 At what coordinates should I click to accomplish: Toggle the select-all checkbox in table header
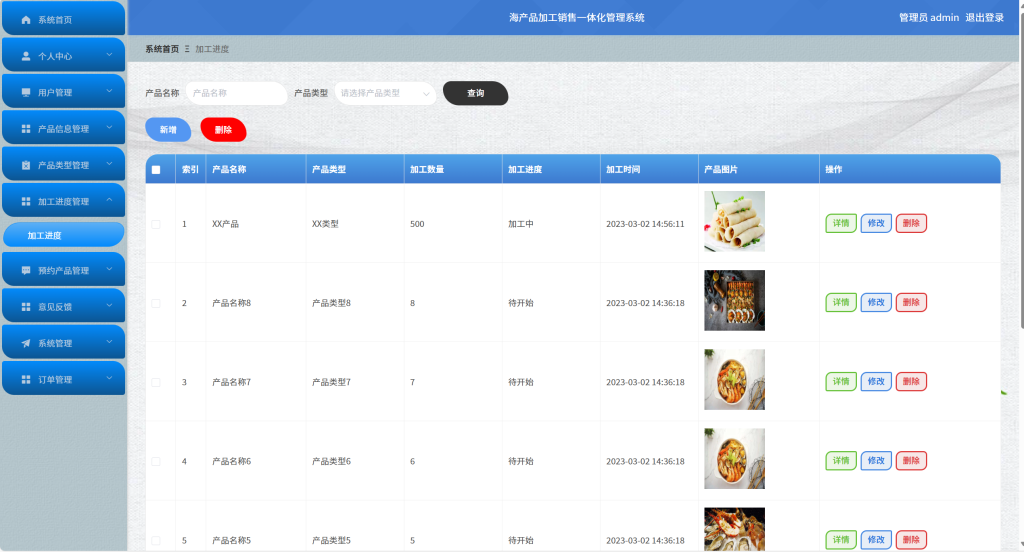156,170
